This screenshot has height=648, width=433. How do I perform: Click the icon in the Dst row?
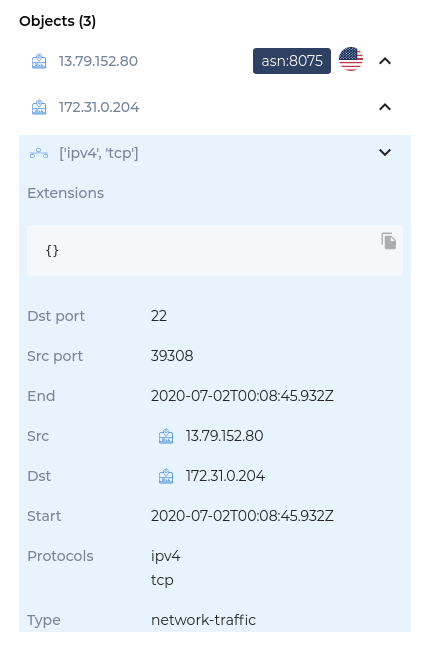(x=166, y=476)
